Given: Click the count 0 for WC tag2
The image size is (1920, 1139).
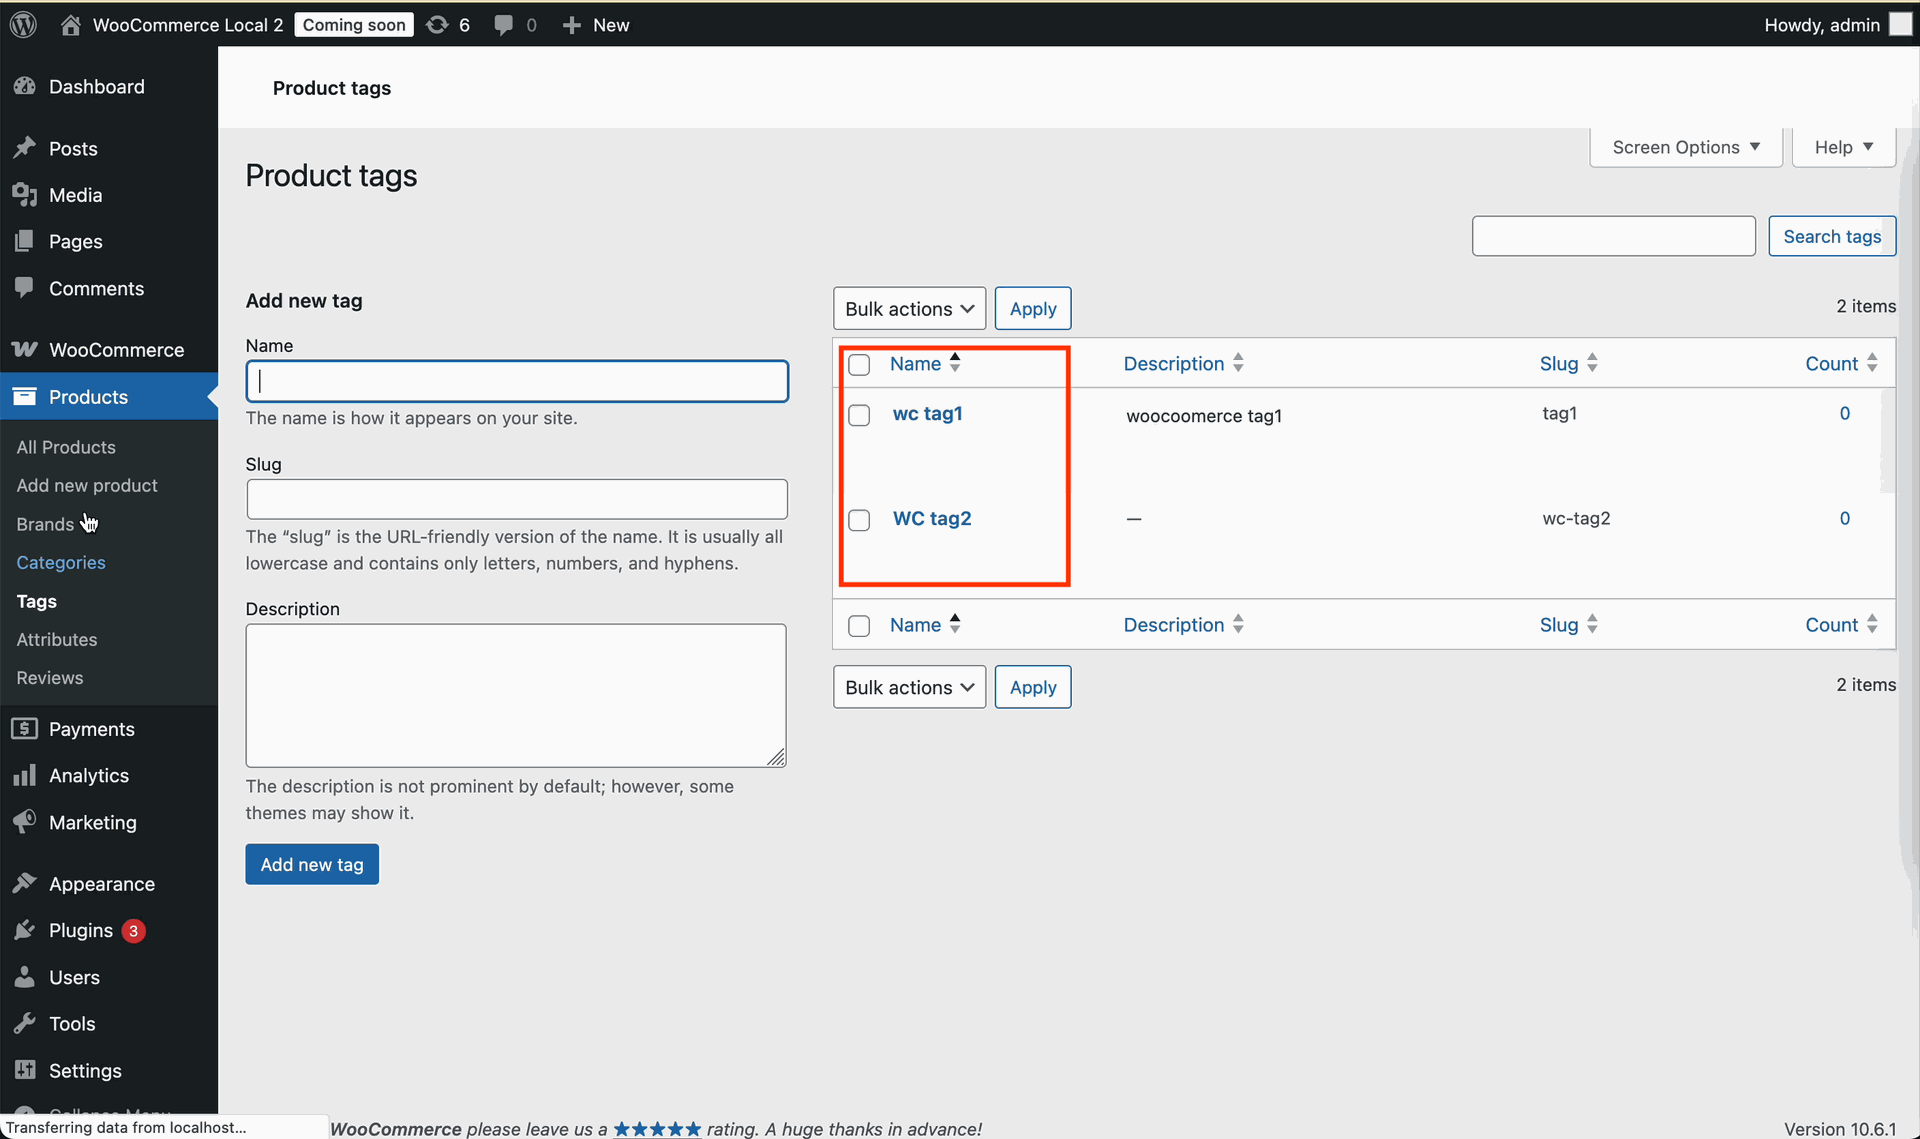Looking at the screenshot, I should coord(1845,518).
